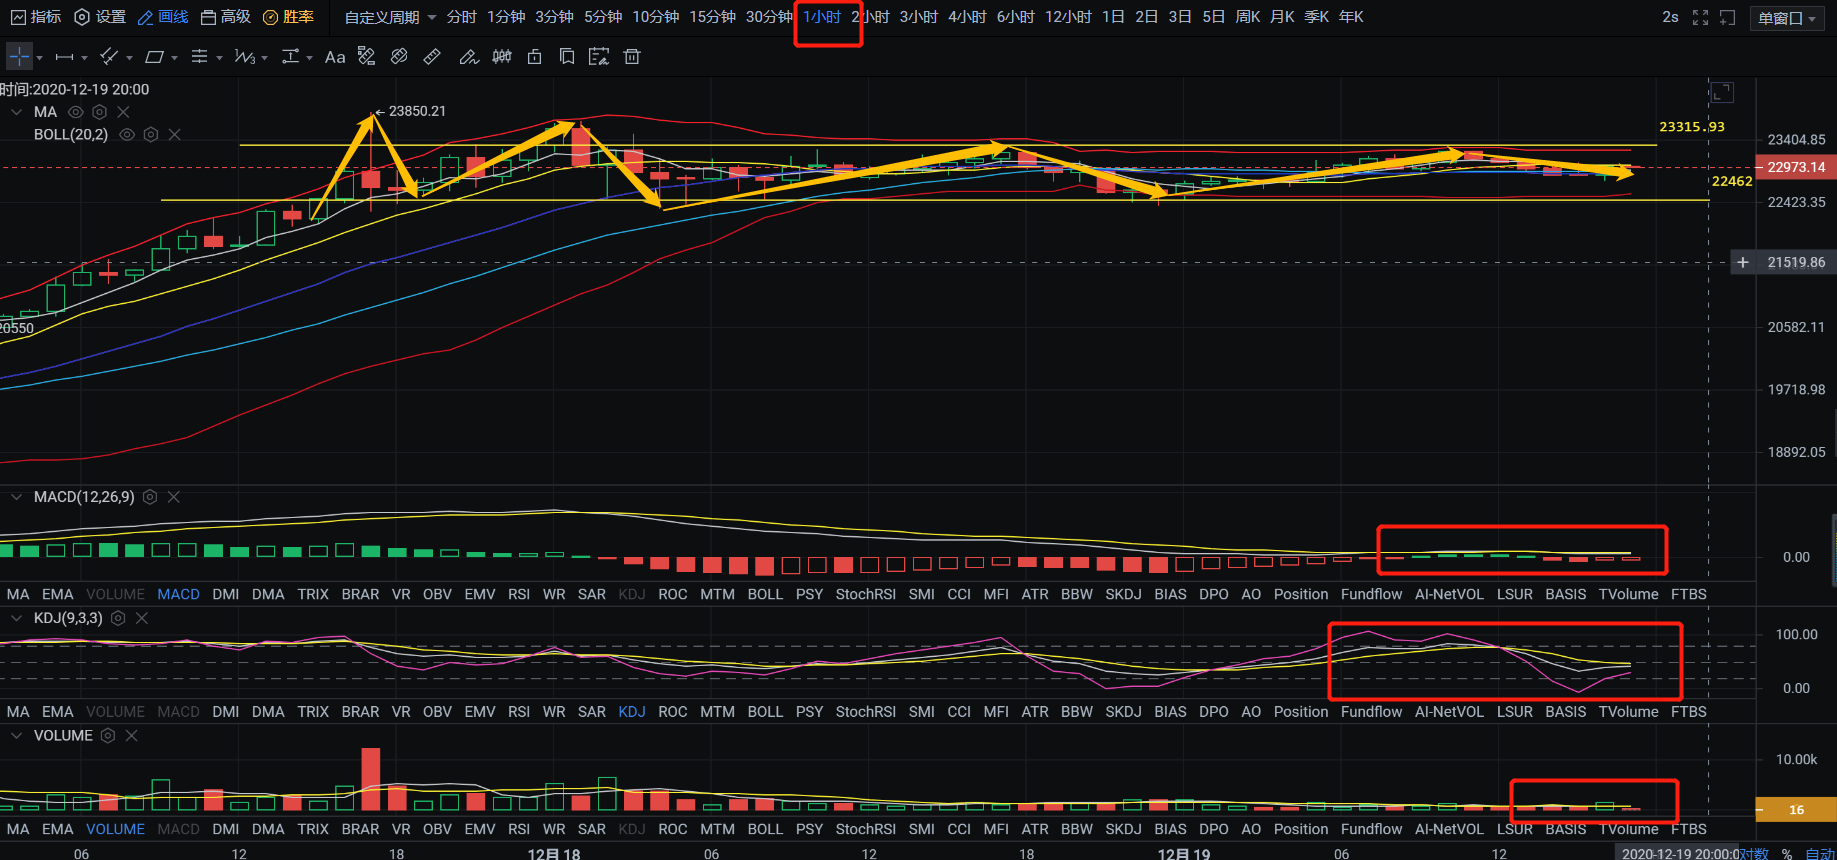
Task: Click the 胜率 win rate button
Action: [288, 17]
